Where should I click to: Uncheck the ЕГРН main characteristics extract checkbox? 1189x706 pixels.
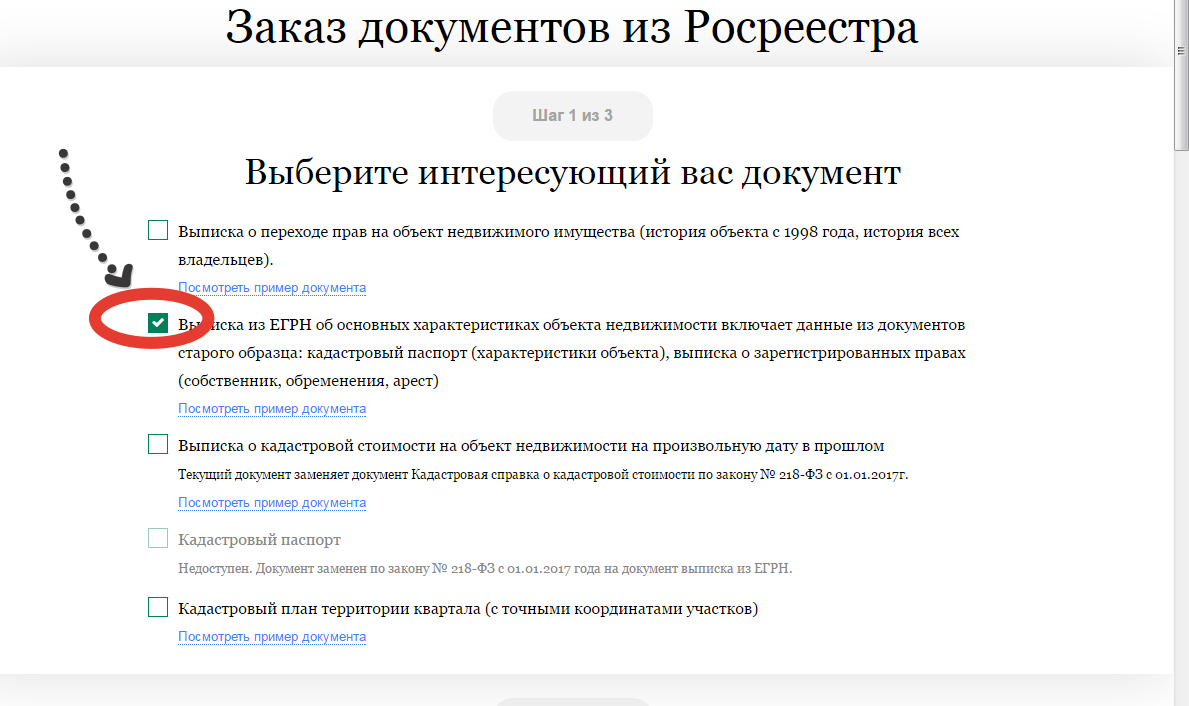(x=158, y=323)
